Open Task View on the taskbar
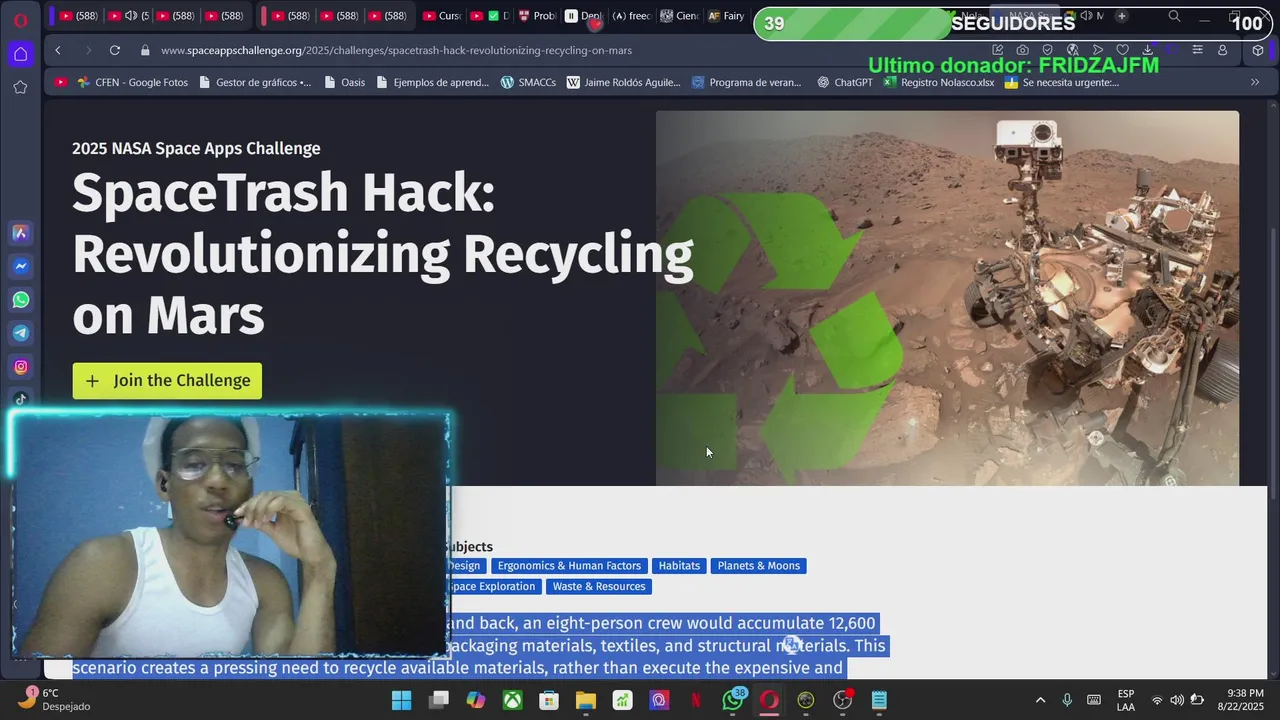The image size is (1280, 720). coord(439,700)
